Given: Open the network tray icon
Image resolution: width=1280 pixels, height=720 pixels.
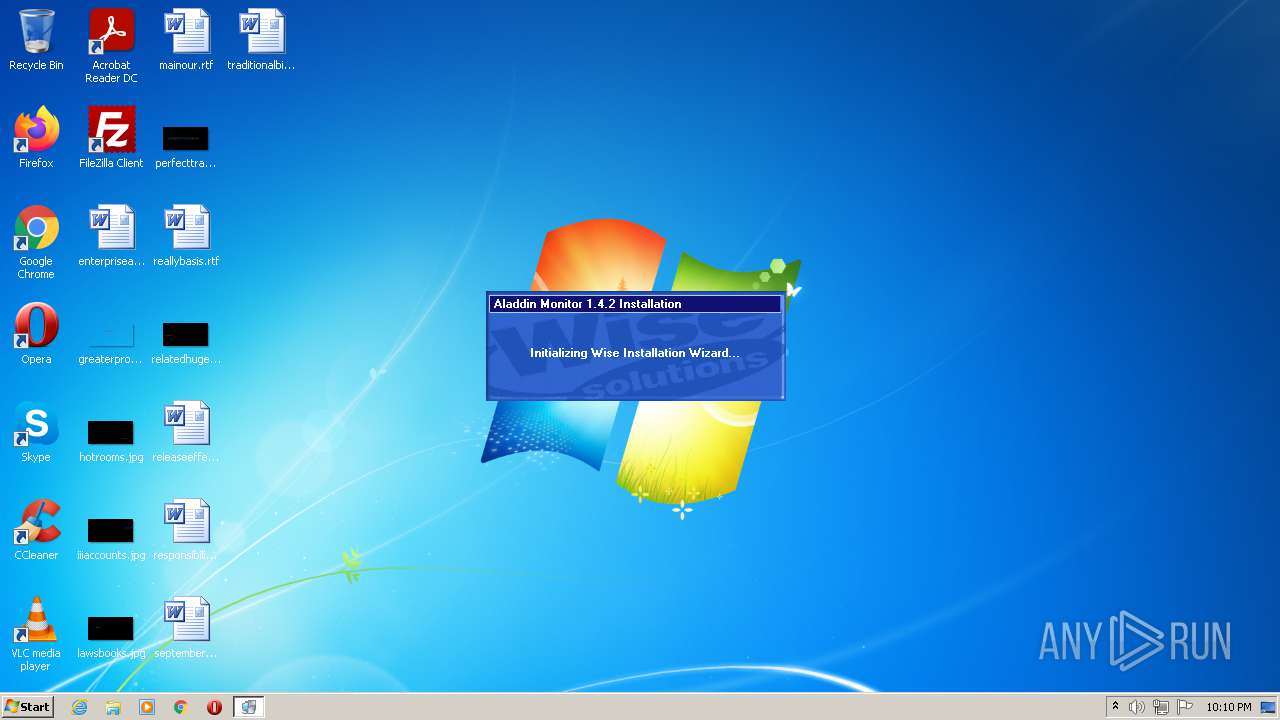Looking at the screenshot, I should coord(1161,707).
